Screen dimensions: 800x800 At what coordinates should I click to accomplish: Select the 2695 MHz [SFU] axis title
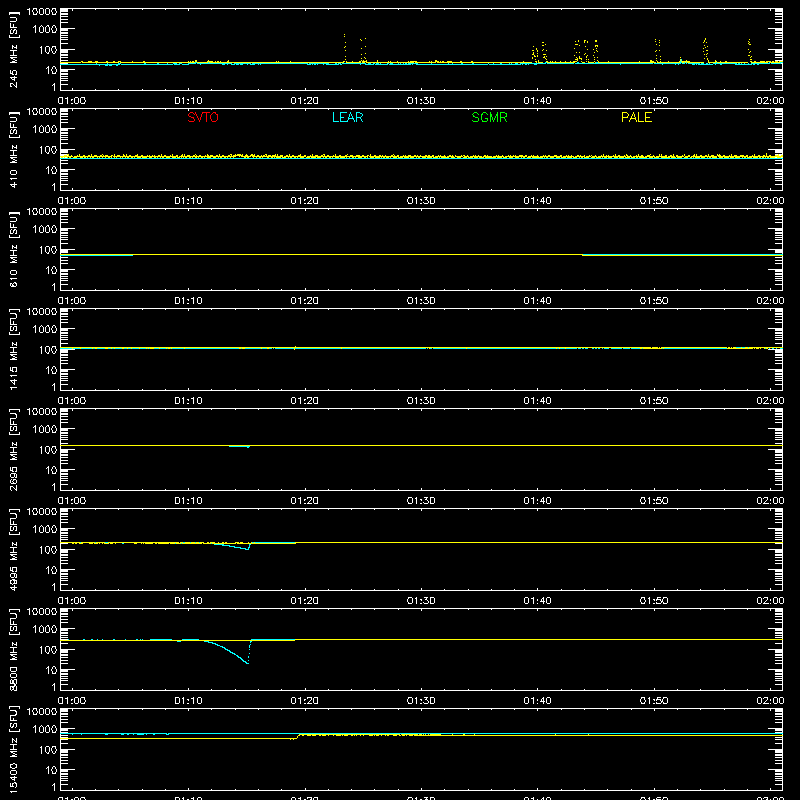point(13,449)
